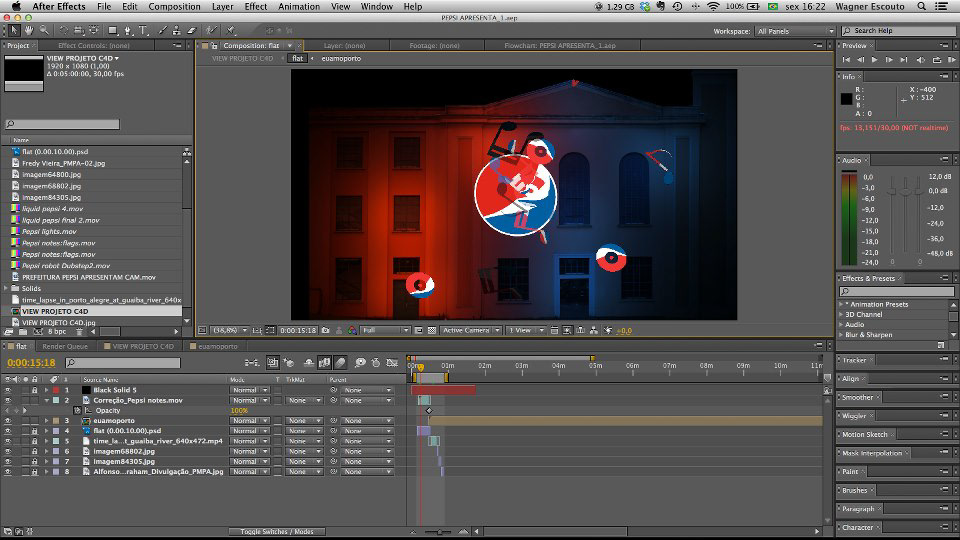Screen dimensions: 960x540
Task: Open the Composition Mini-Flowchart icon
Action: (251, 363)
